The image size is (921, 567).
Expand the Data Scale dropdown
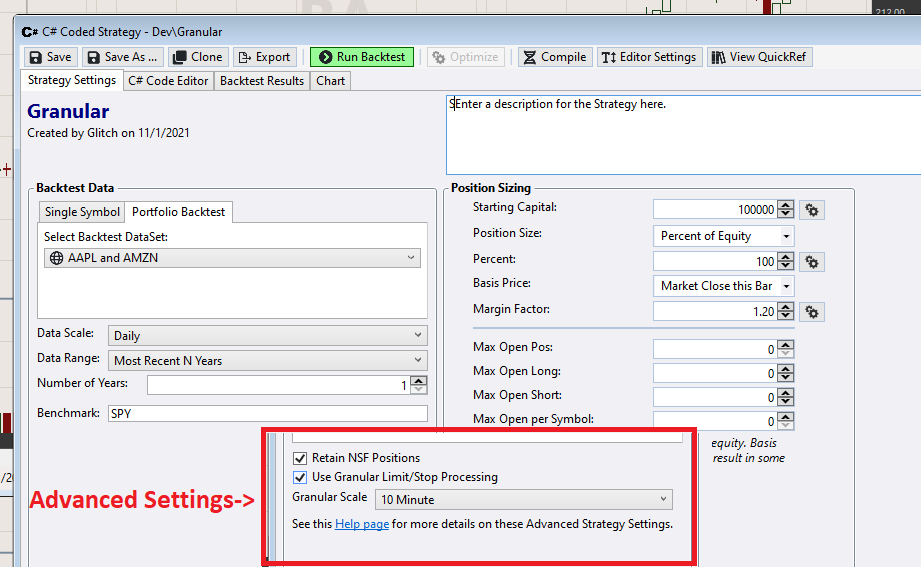click(x=267, y=336)
